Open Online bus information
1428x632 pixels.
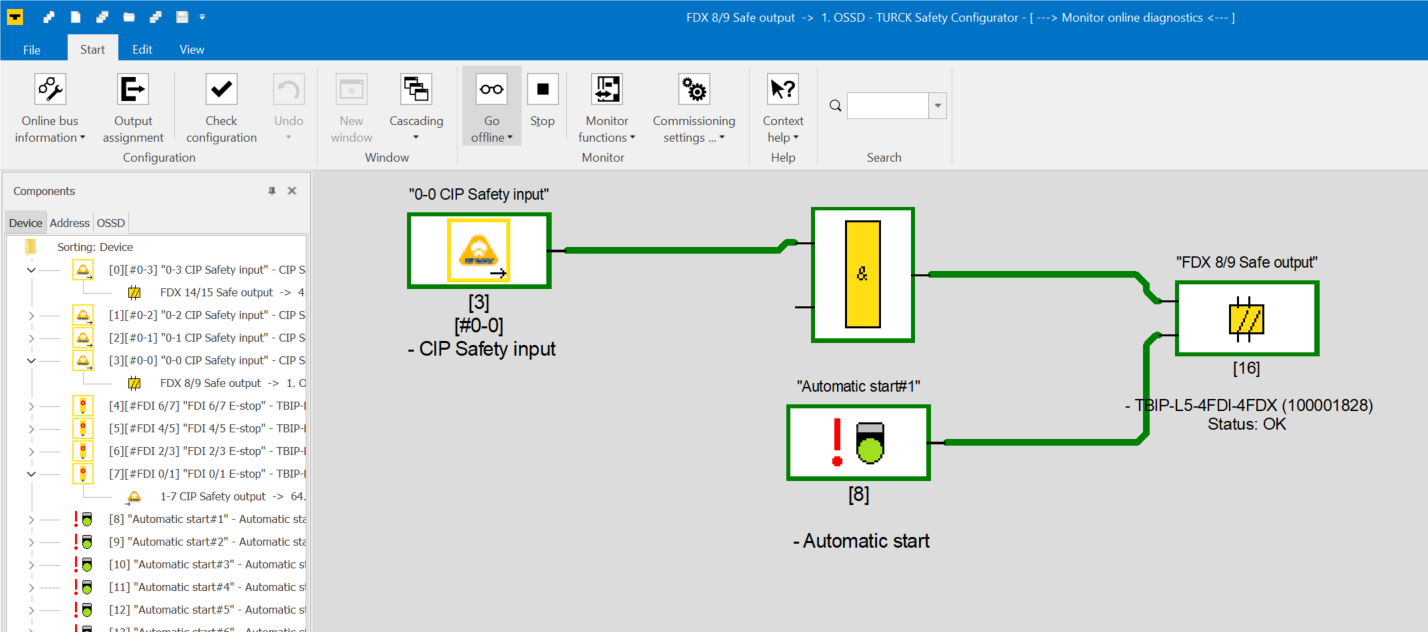pyautogui.click(x=50, y=108)
